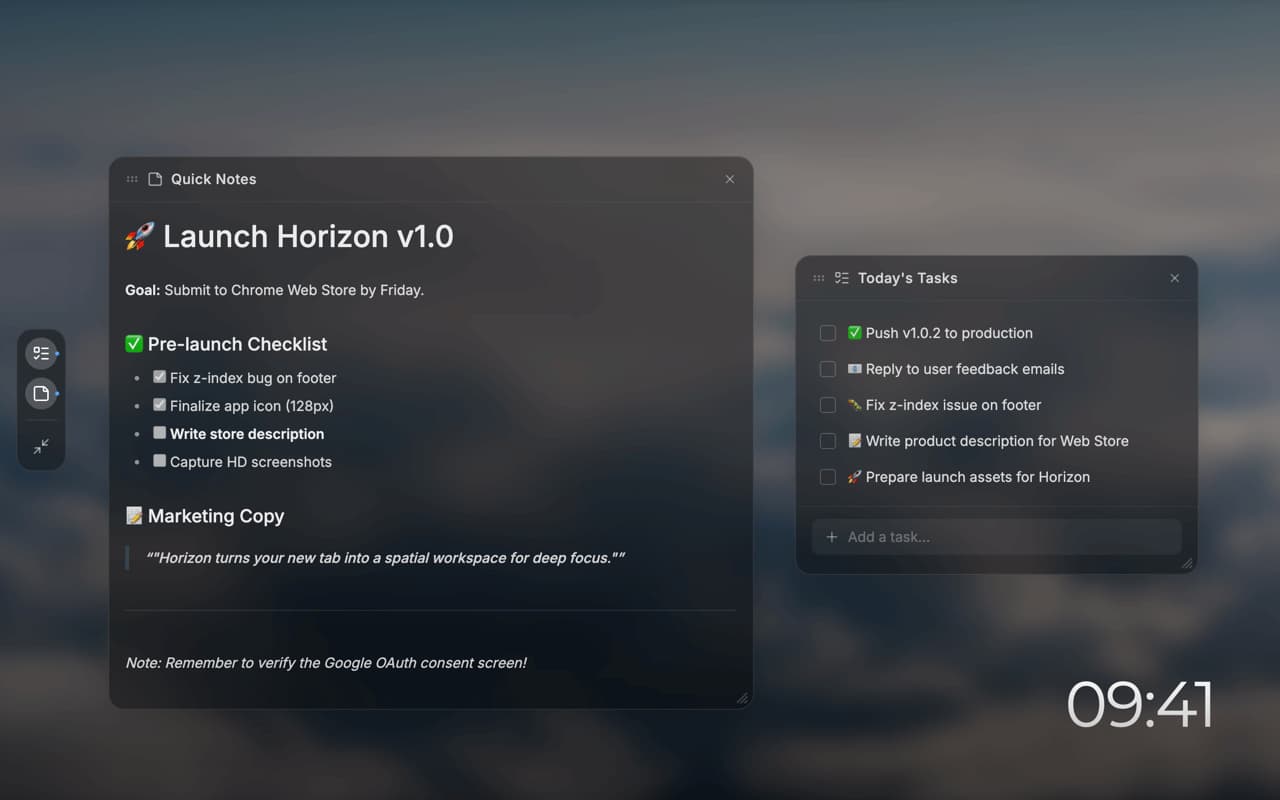The image size is (1280, 800).
Task: Grab the Quick Notes drag handle dots
Action: tap(132, 179)
